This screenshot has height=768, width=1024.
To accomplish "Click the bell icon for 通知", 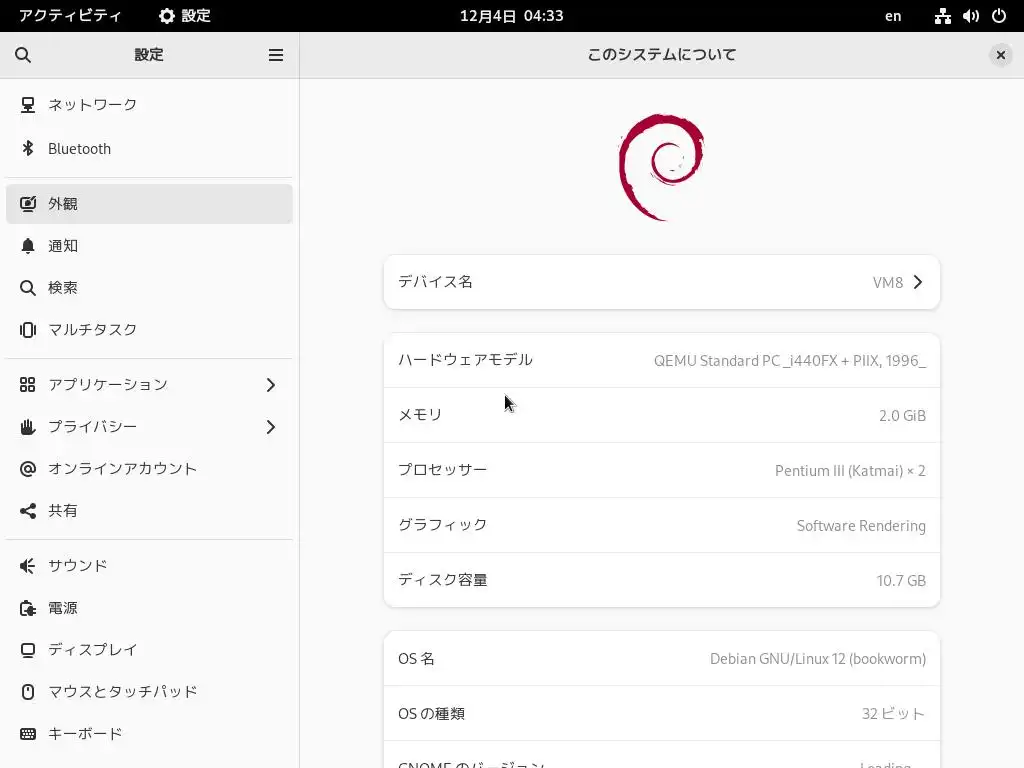I will [27, 246].
